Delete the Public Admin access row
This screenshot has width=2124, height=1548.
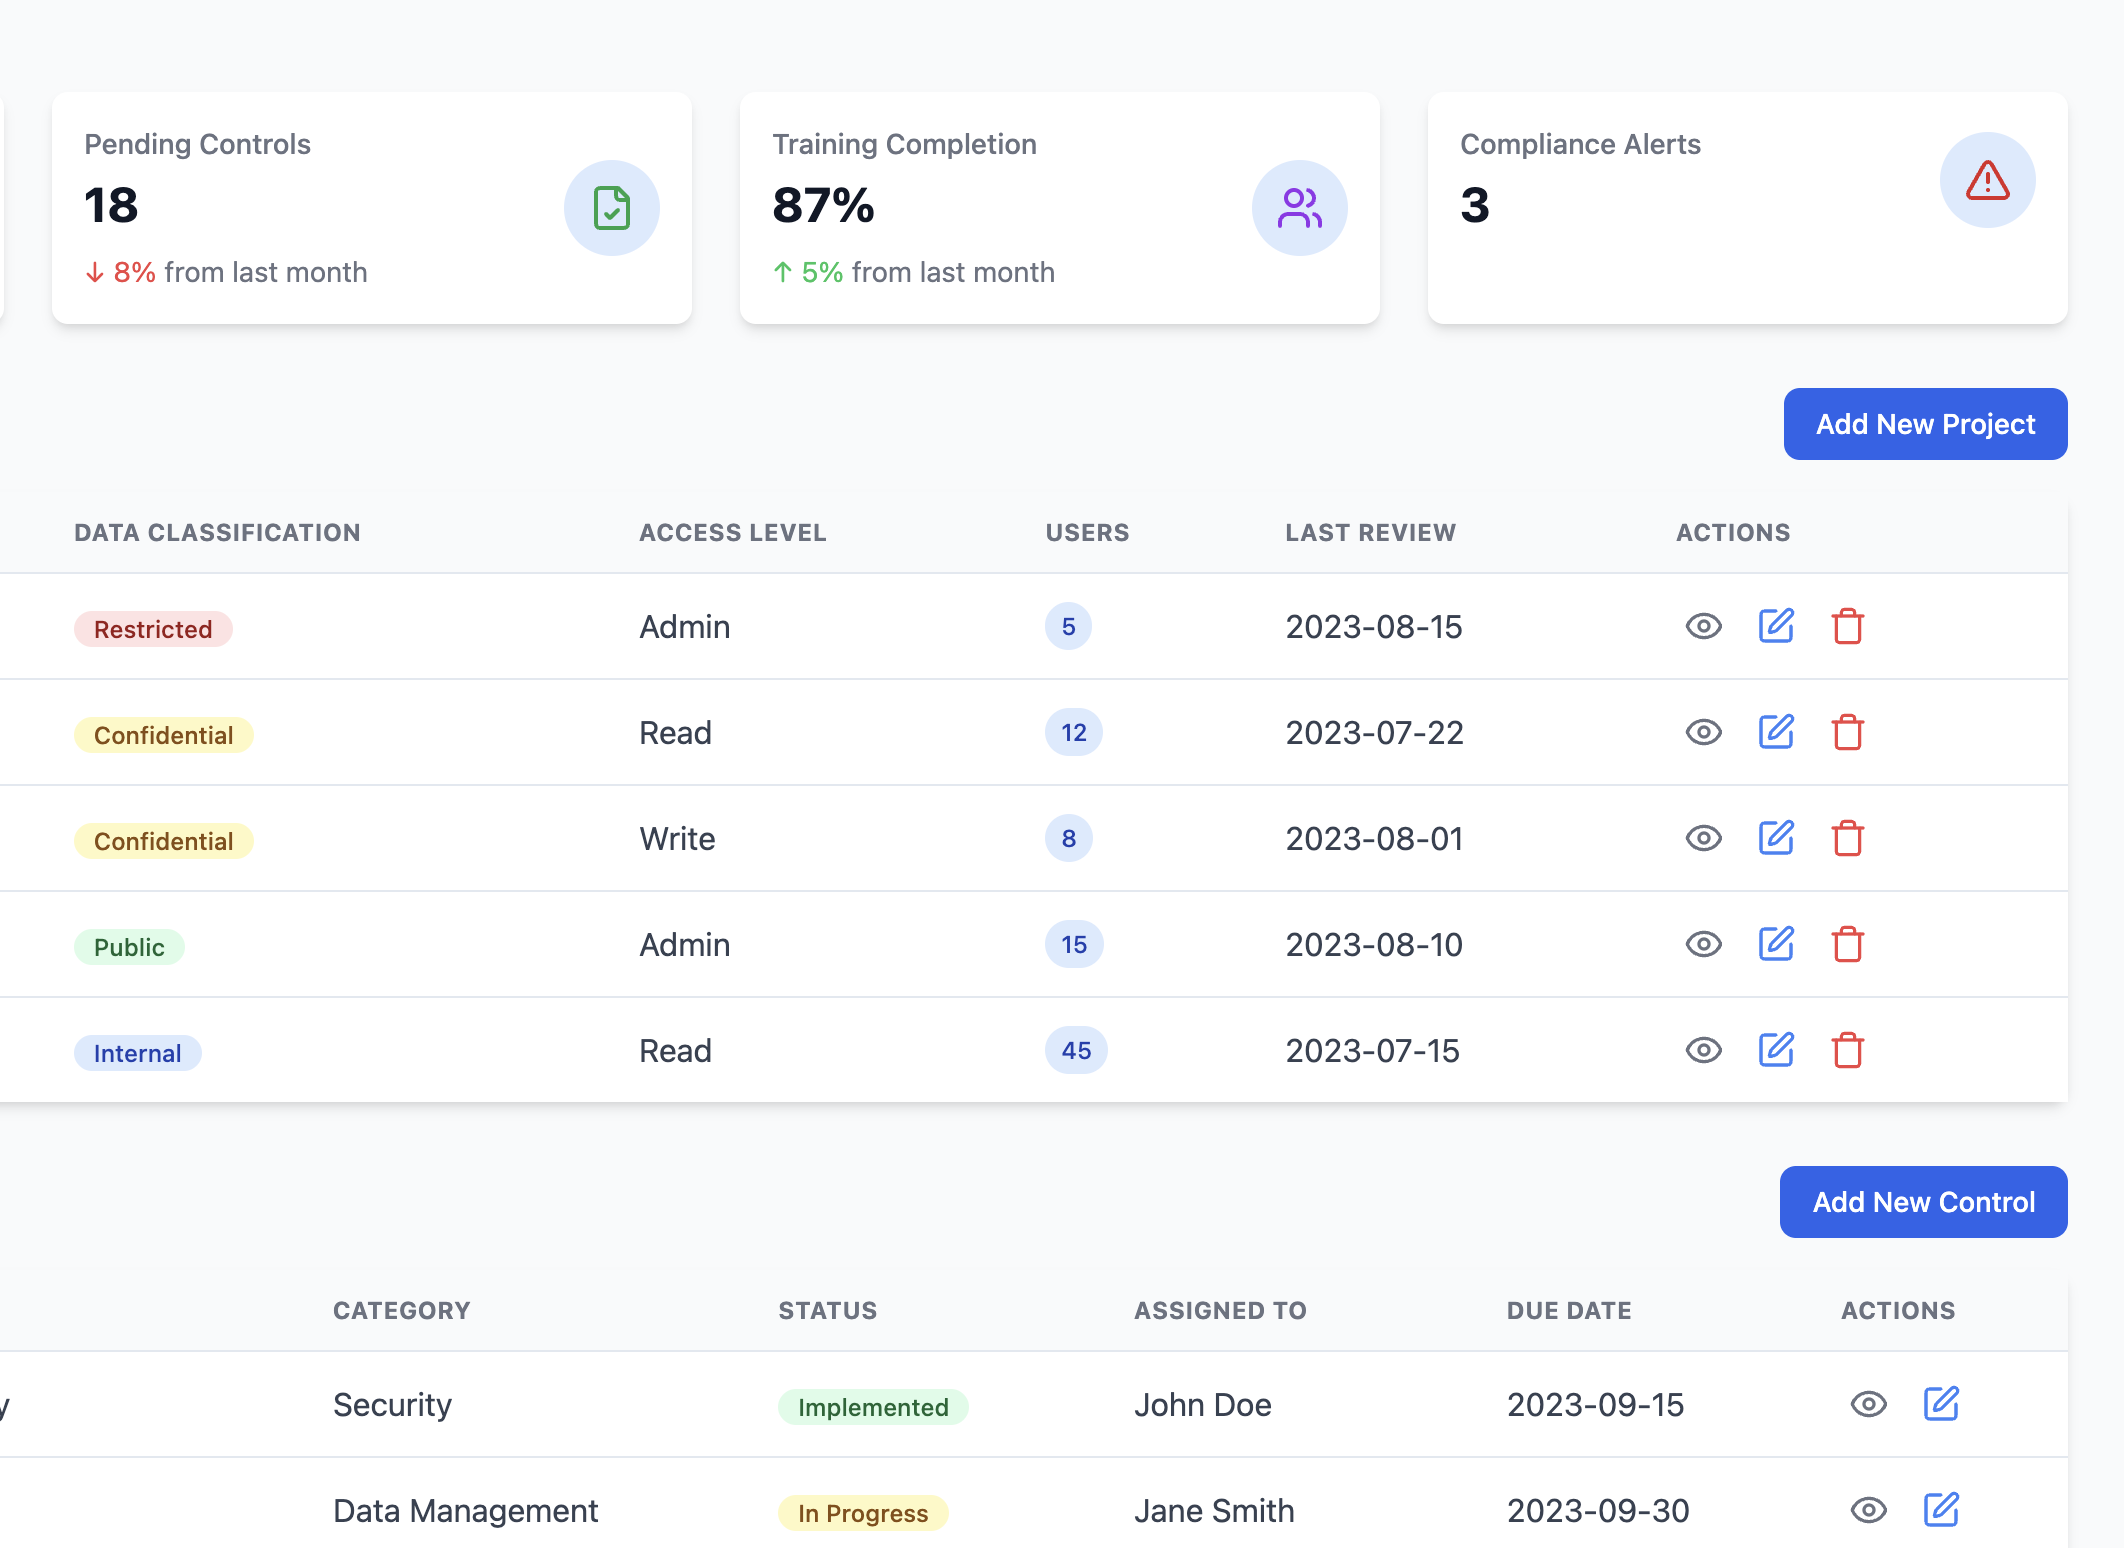click(1847, 945)
